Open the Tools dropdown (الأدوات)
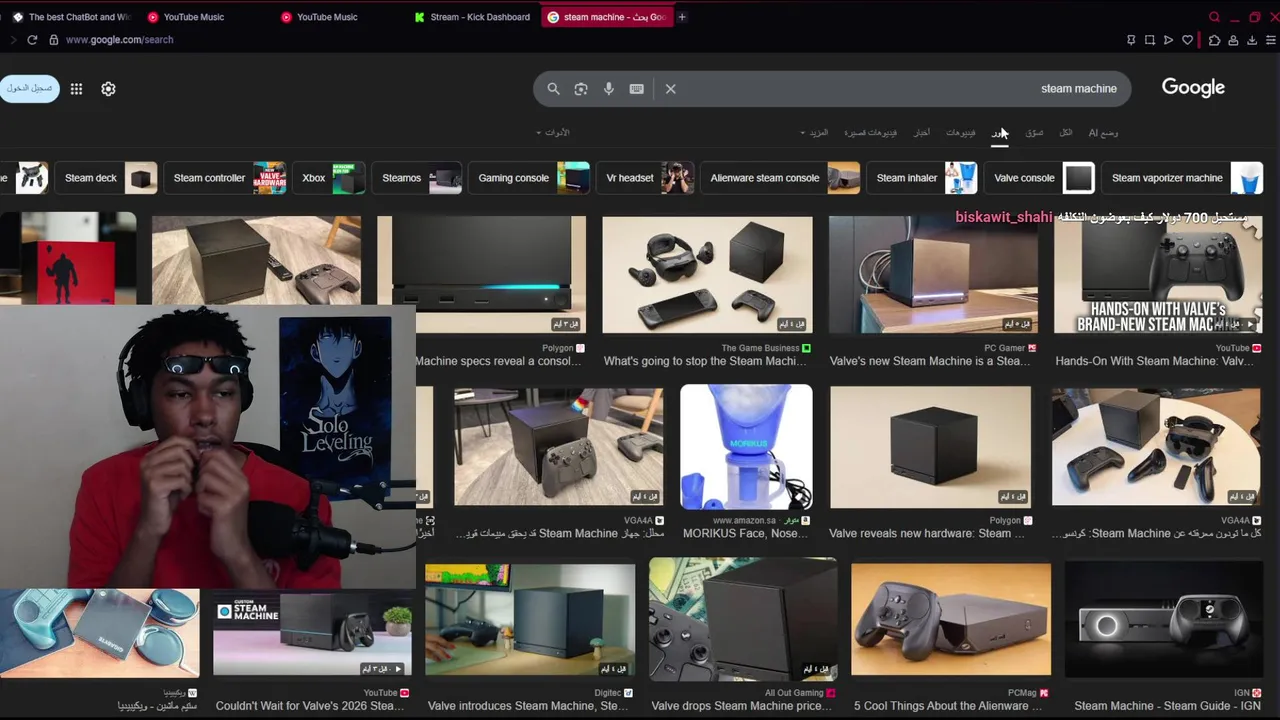Image resolution: width=1280 pixels, height=720 pixels. coord(553,133)
